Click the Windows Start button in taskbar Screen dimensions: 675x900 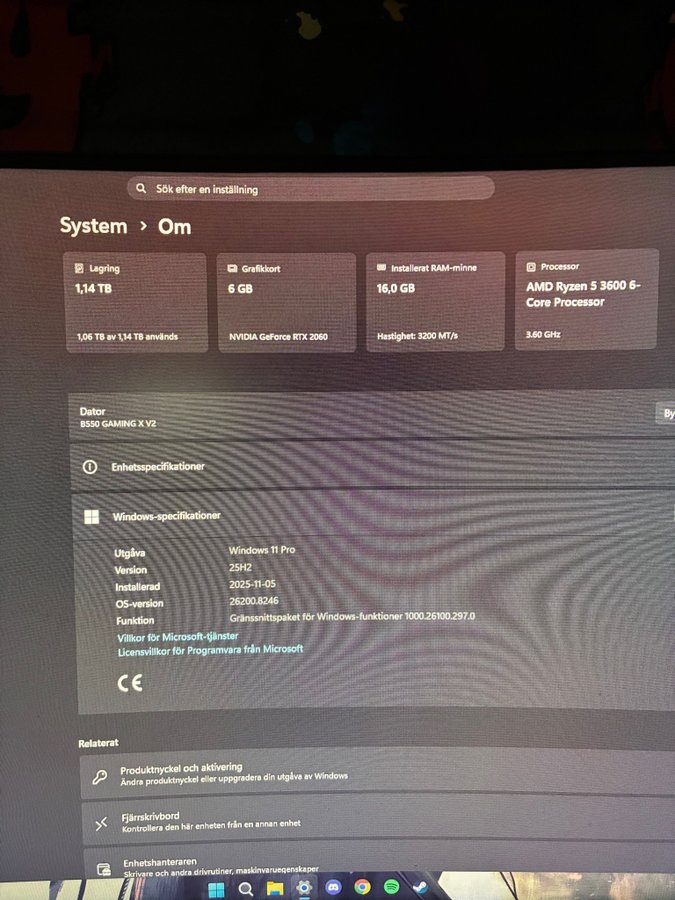[x=216, y=888]
